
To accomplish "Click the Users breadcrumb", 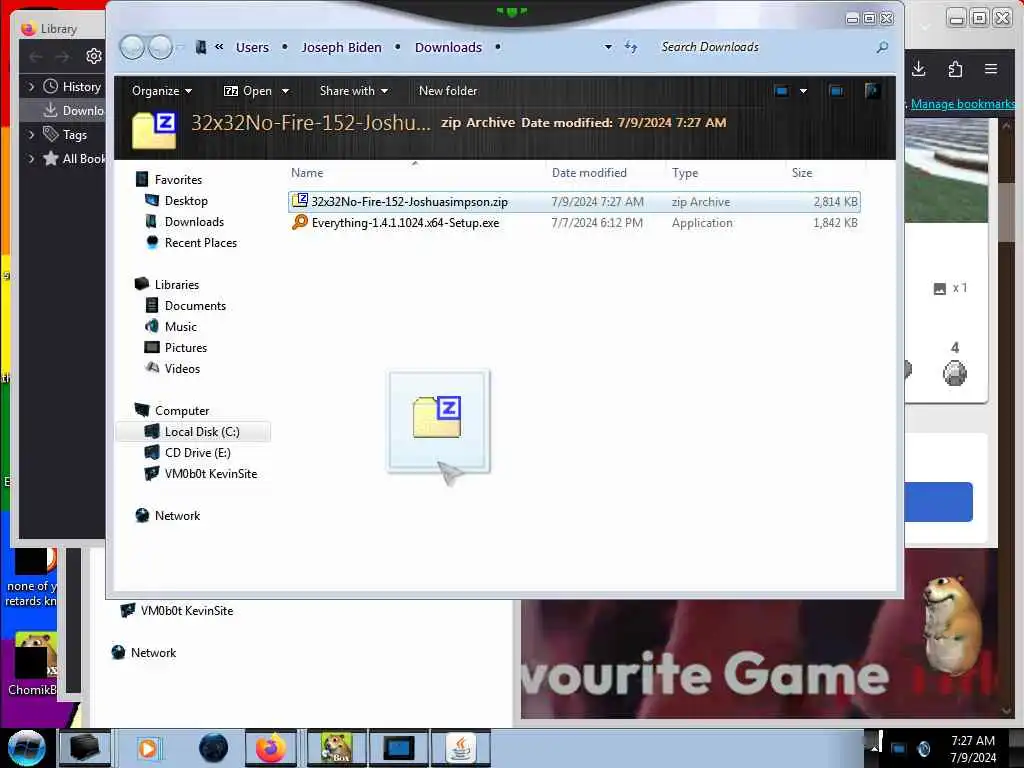I will tap(252, 47).
